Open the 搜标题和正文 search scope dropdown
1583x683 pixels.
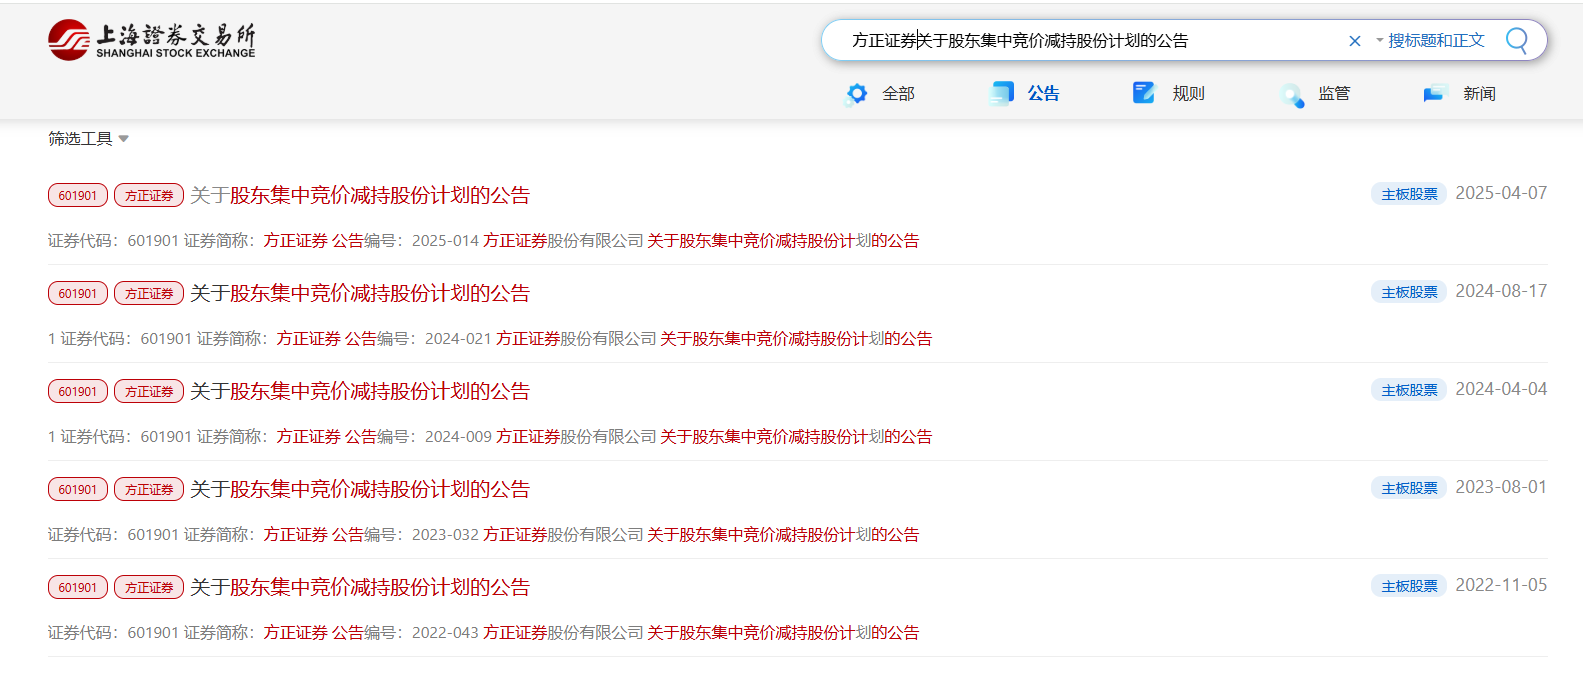click(x=1430, y=41)
